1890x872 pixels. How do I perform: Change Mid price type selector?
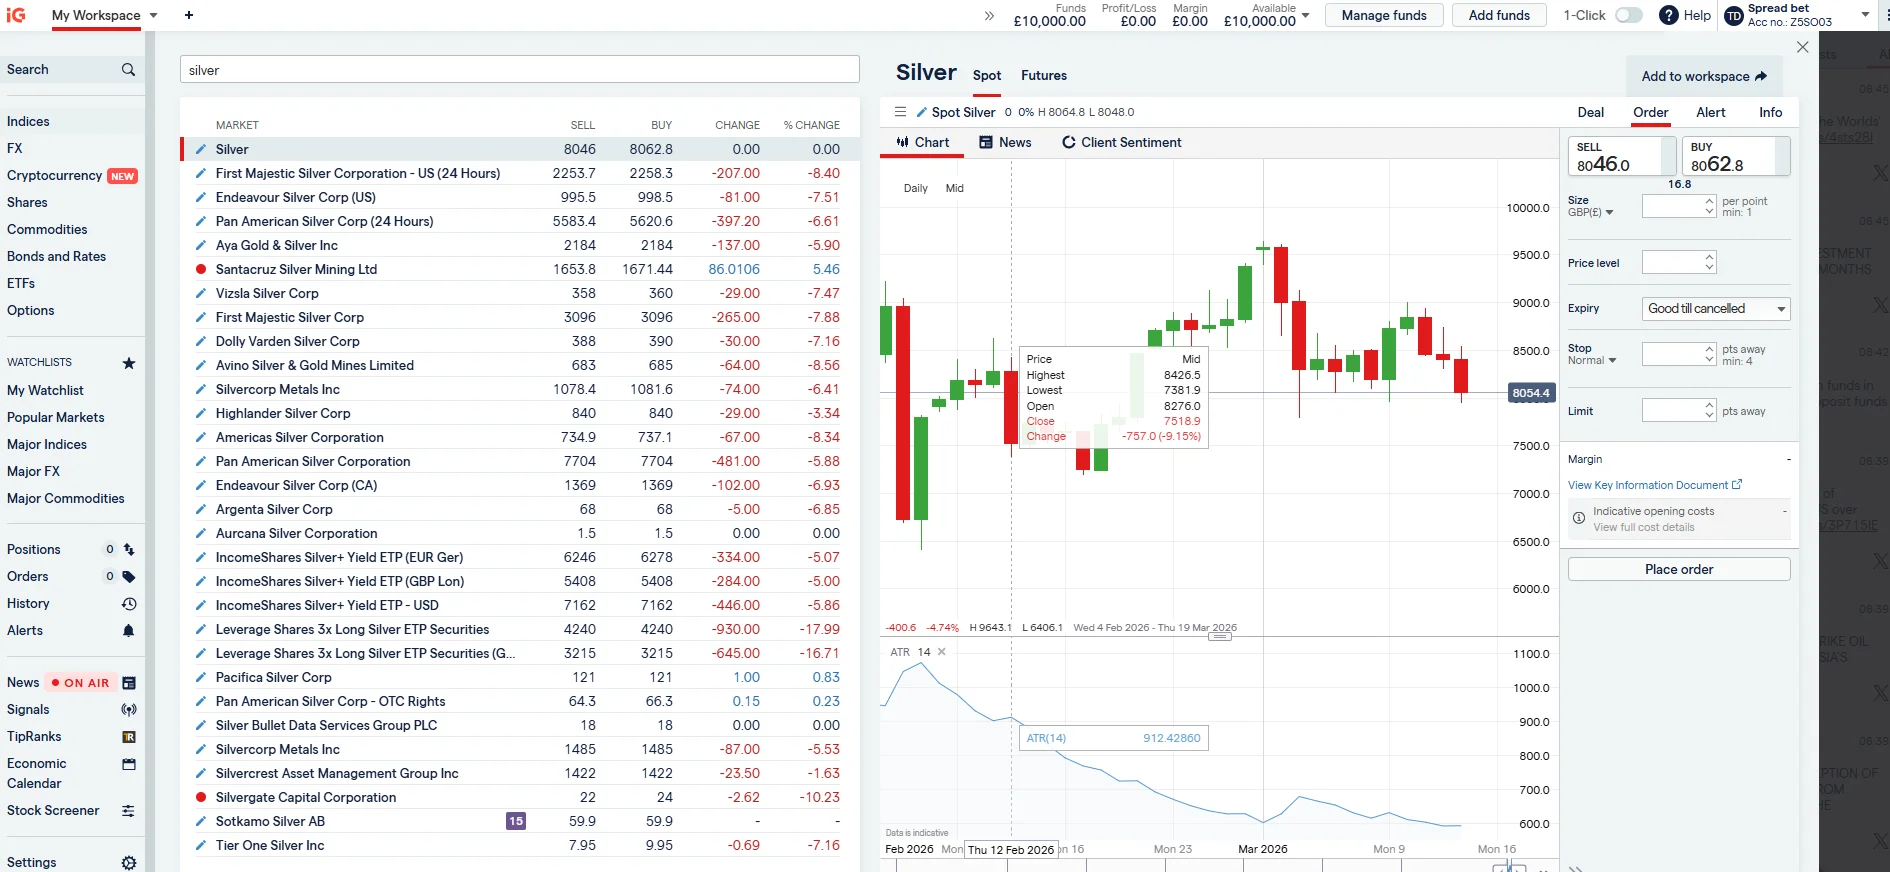[x=954, y=188]
